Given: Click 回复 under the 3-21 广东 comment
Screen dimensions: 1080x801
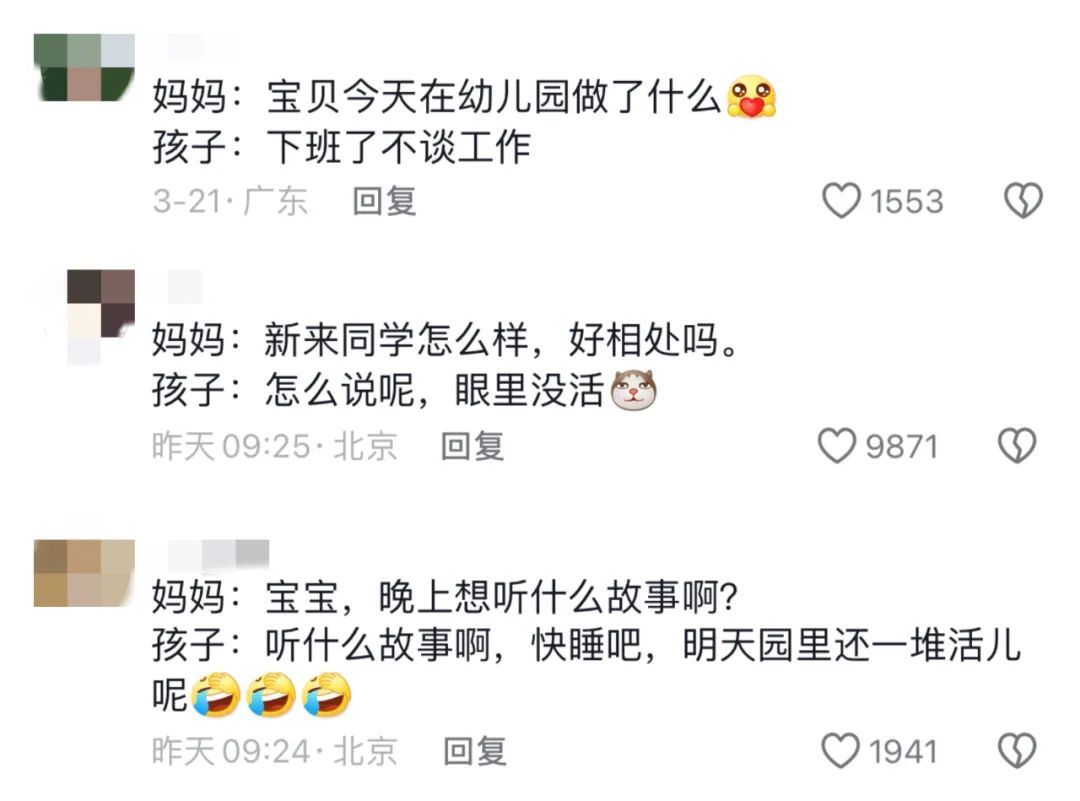Looking at the screenshot, I should tap(384, 201).
